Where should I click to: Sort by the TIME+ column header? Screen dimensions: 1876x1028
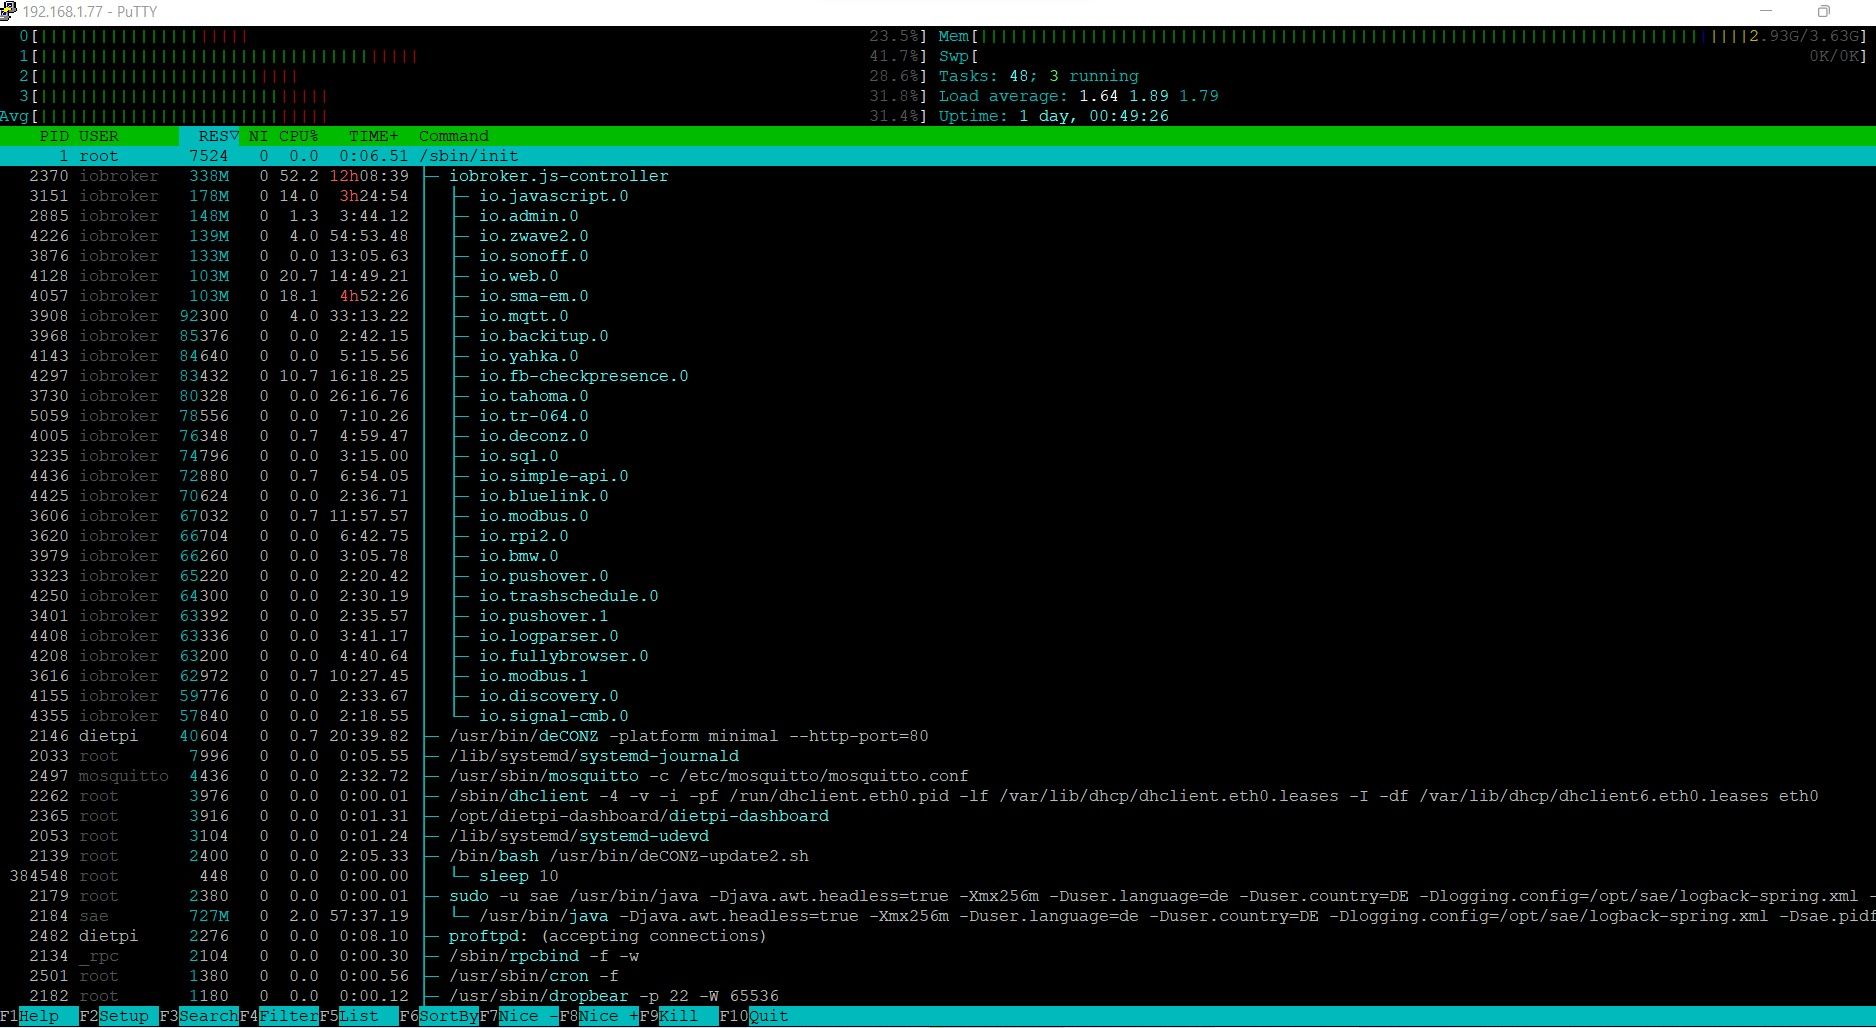374,136
